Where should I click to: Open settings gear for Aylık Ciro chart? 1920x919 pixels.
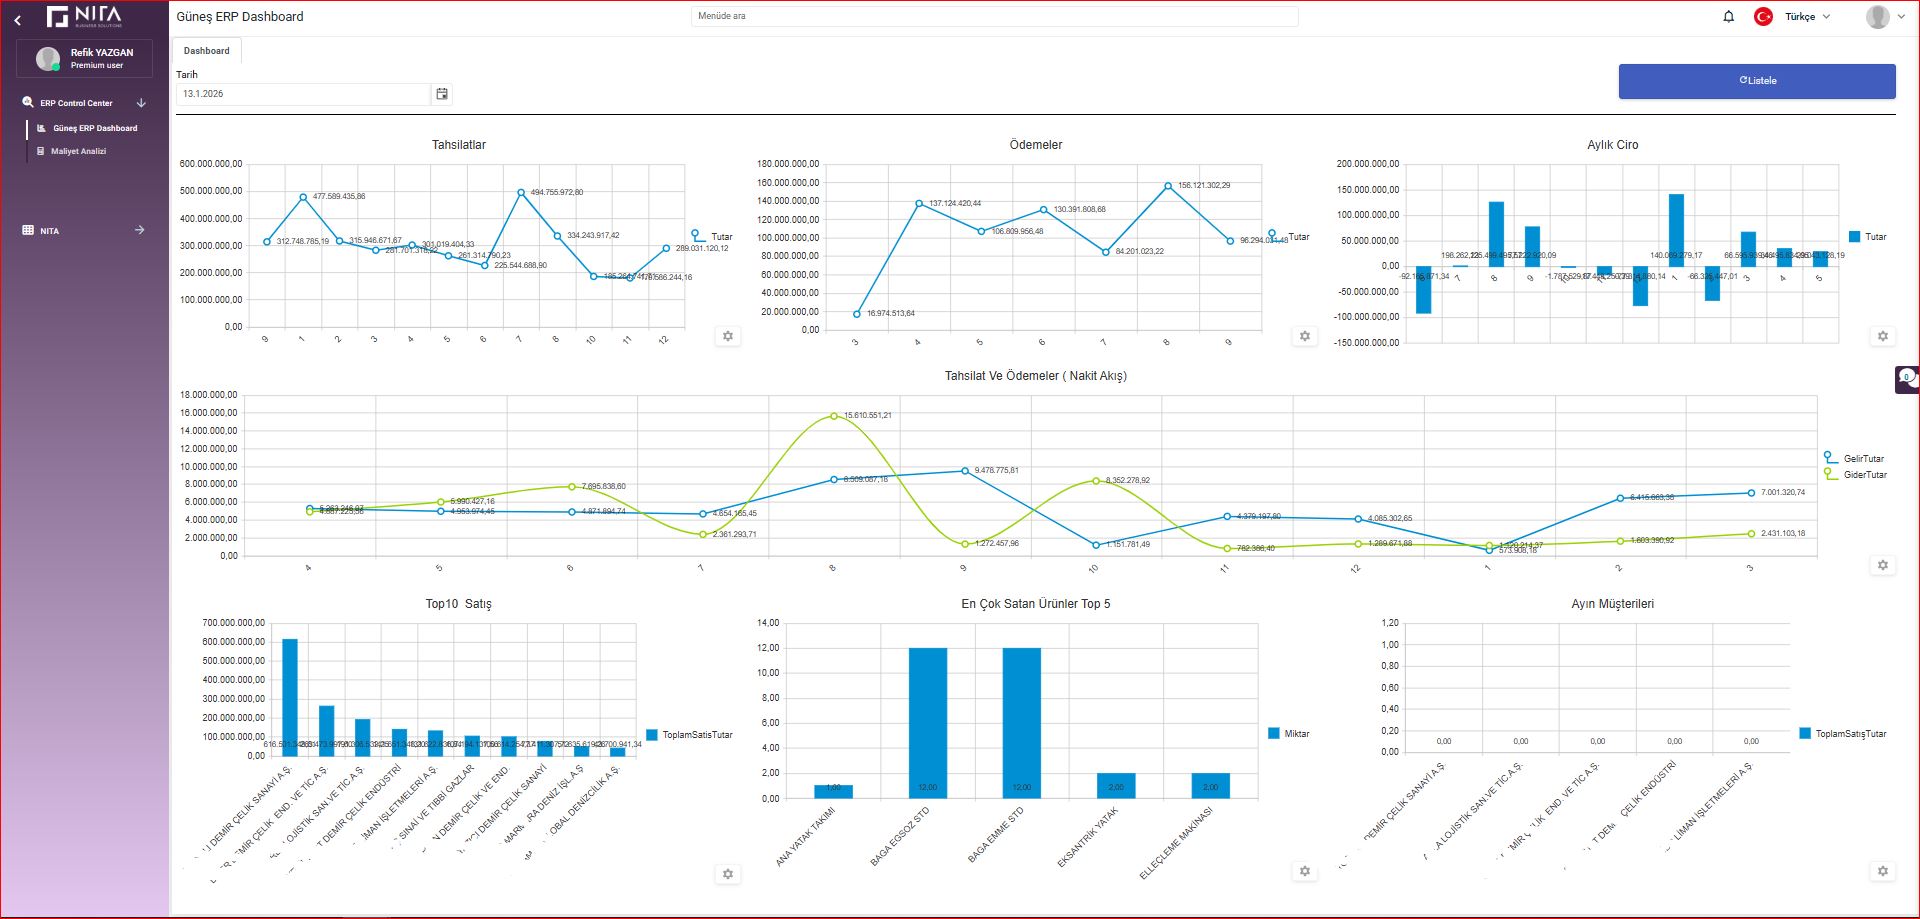tap(1882, 336)
